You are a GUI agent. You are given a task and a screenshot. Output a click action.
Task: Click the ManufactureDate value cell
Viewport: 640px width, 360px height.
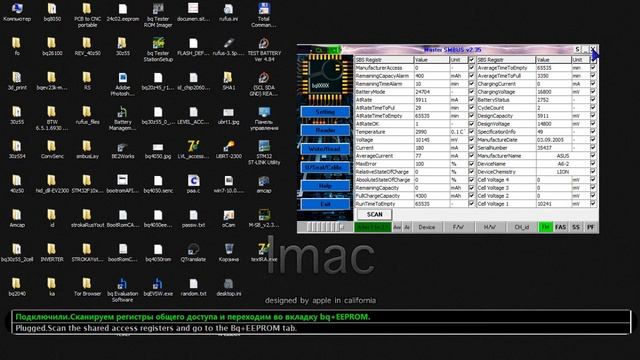pyautogui.click(x=553, y=140)
